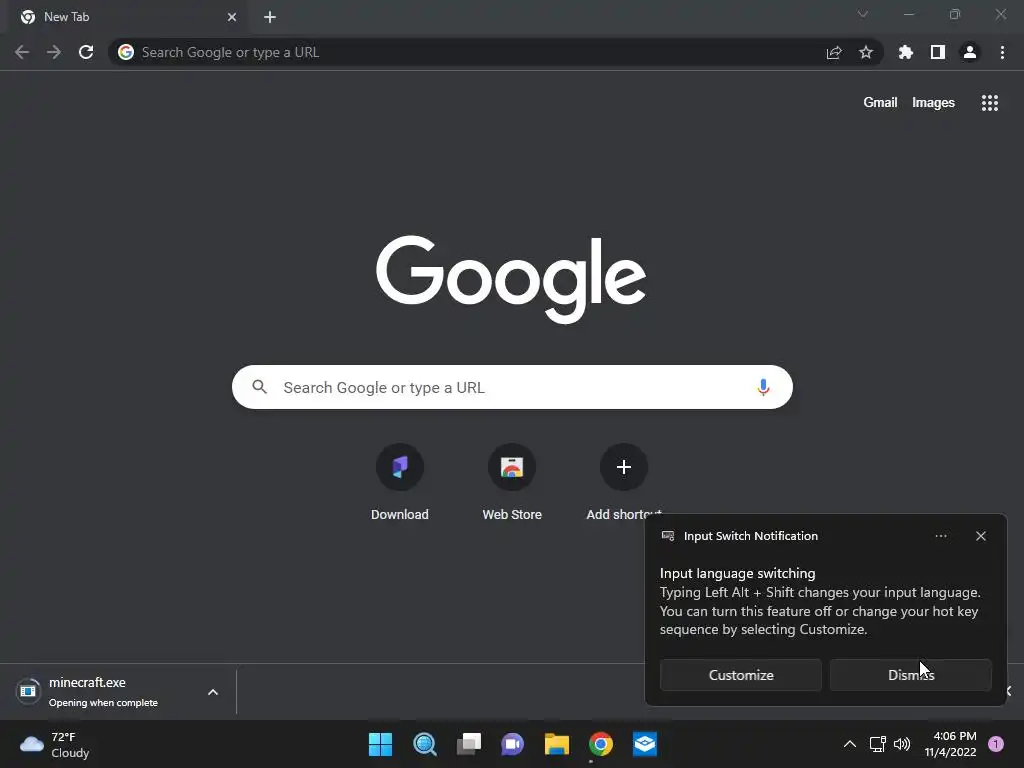Click the Google search box
The height and width of the screenshot is (768, 1024).
tap(512, 387)
